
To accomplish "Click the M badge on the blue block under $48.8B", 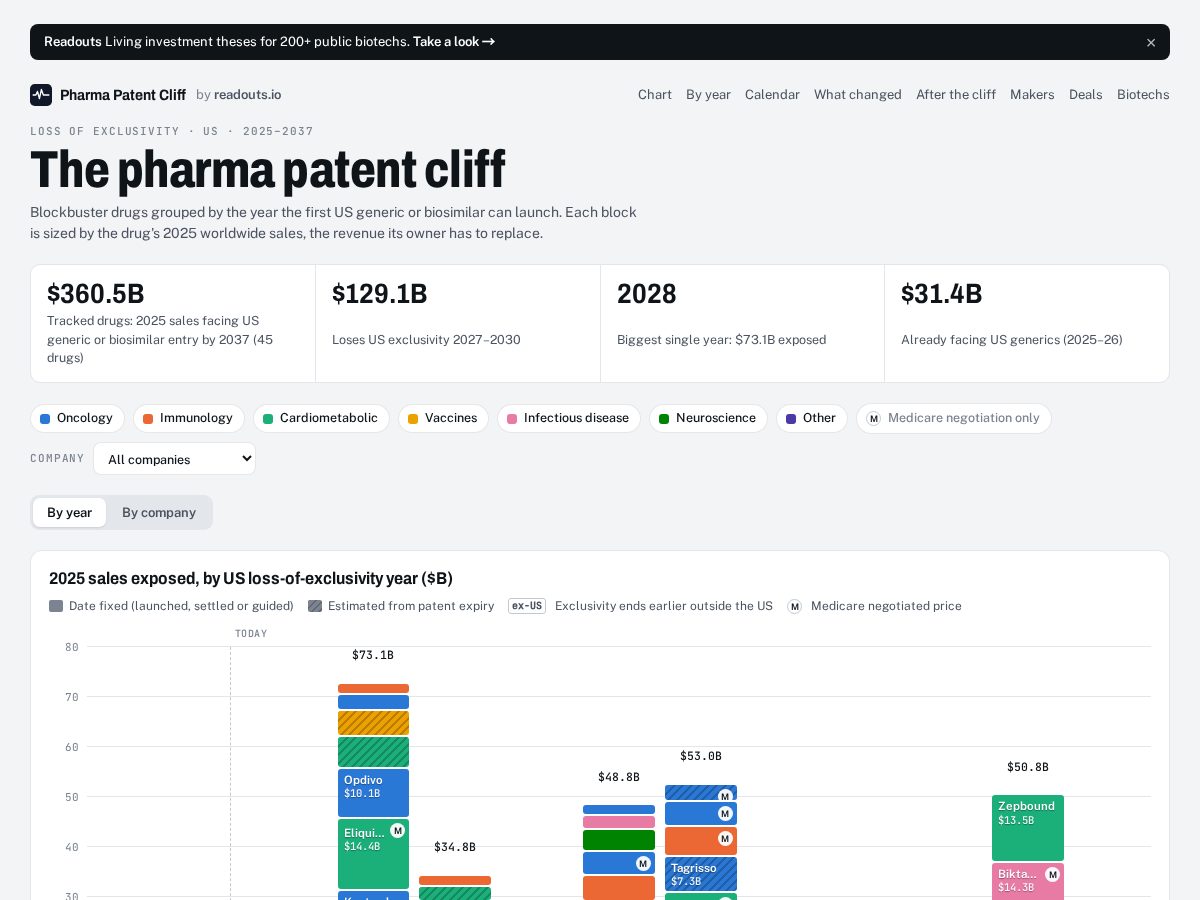I will (643, 863).
